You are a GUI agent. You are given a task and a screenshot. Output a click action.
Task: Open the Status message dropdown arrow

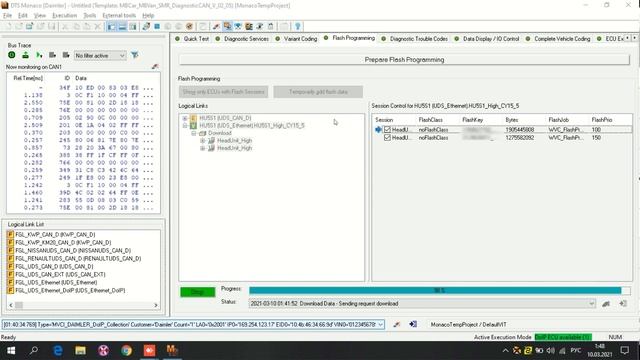[591, 304]
